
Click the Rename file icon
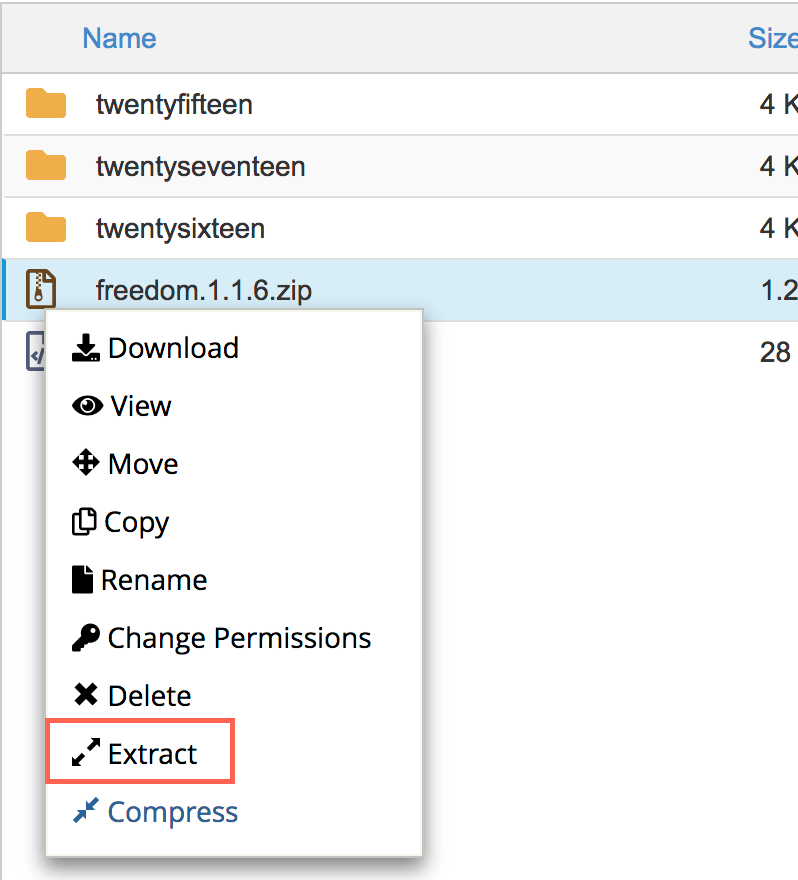[83, 580]
